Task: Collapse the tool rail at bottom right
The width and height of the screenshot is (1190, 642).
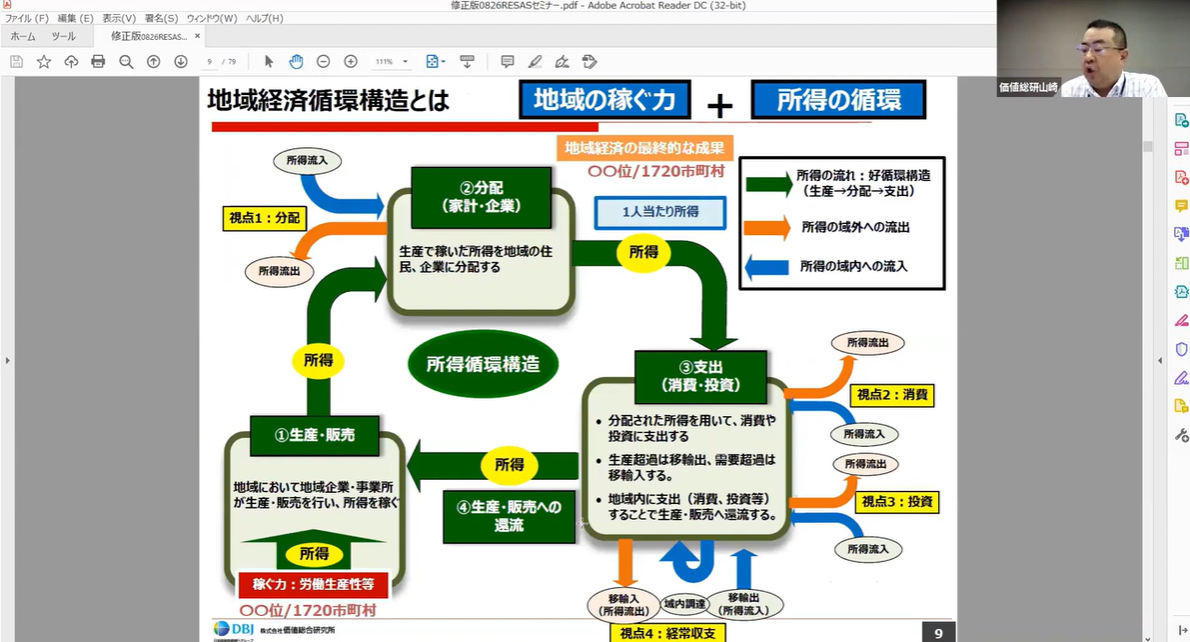Action: [x=1181, y=631]
